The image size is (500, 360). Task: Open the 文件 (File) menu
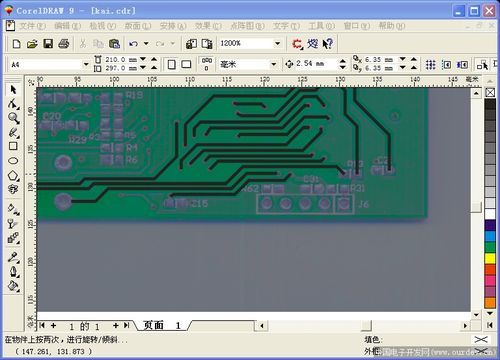pos(32,26)
